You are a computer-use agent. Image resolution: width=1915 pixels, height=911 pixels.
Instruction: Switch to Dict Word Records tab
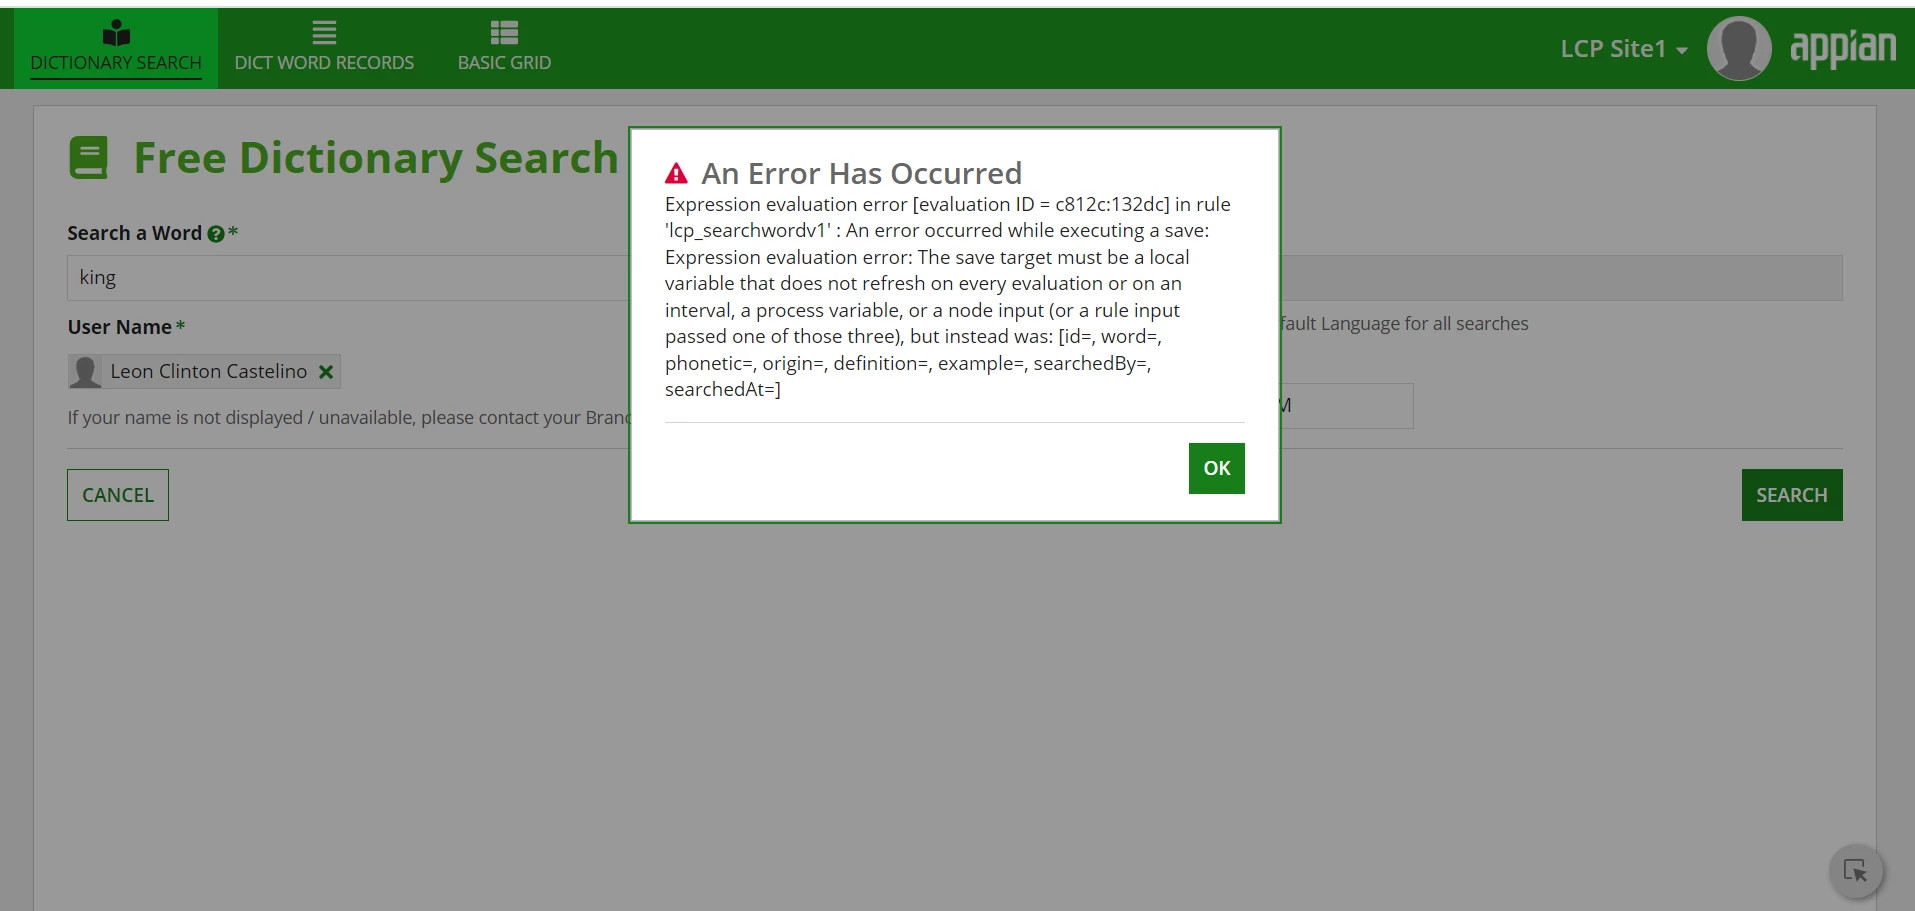point(324,48)
